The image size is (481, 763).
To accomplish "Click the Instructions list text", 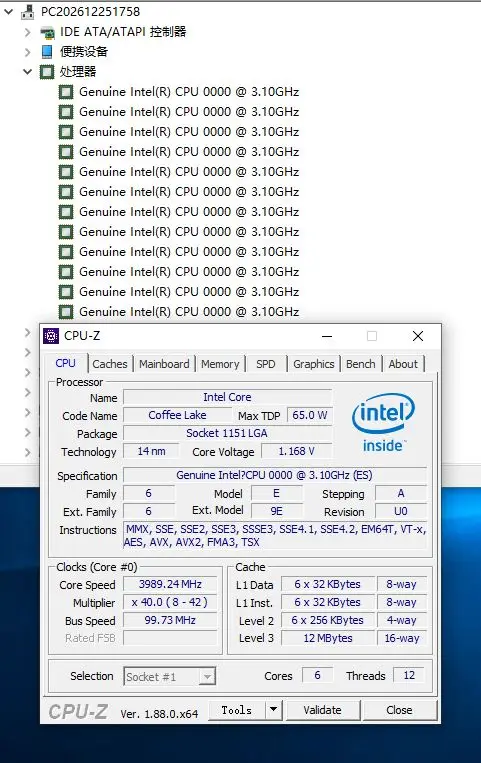I will pos(276,535).
